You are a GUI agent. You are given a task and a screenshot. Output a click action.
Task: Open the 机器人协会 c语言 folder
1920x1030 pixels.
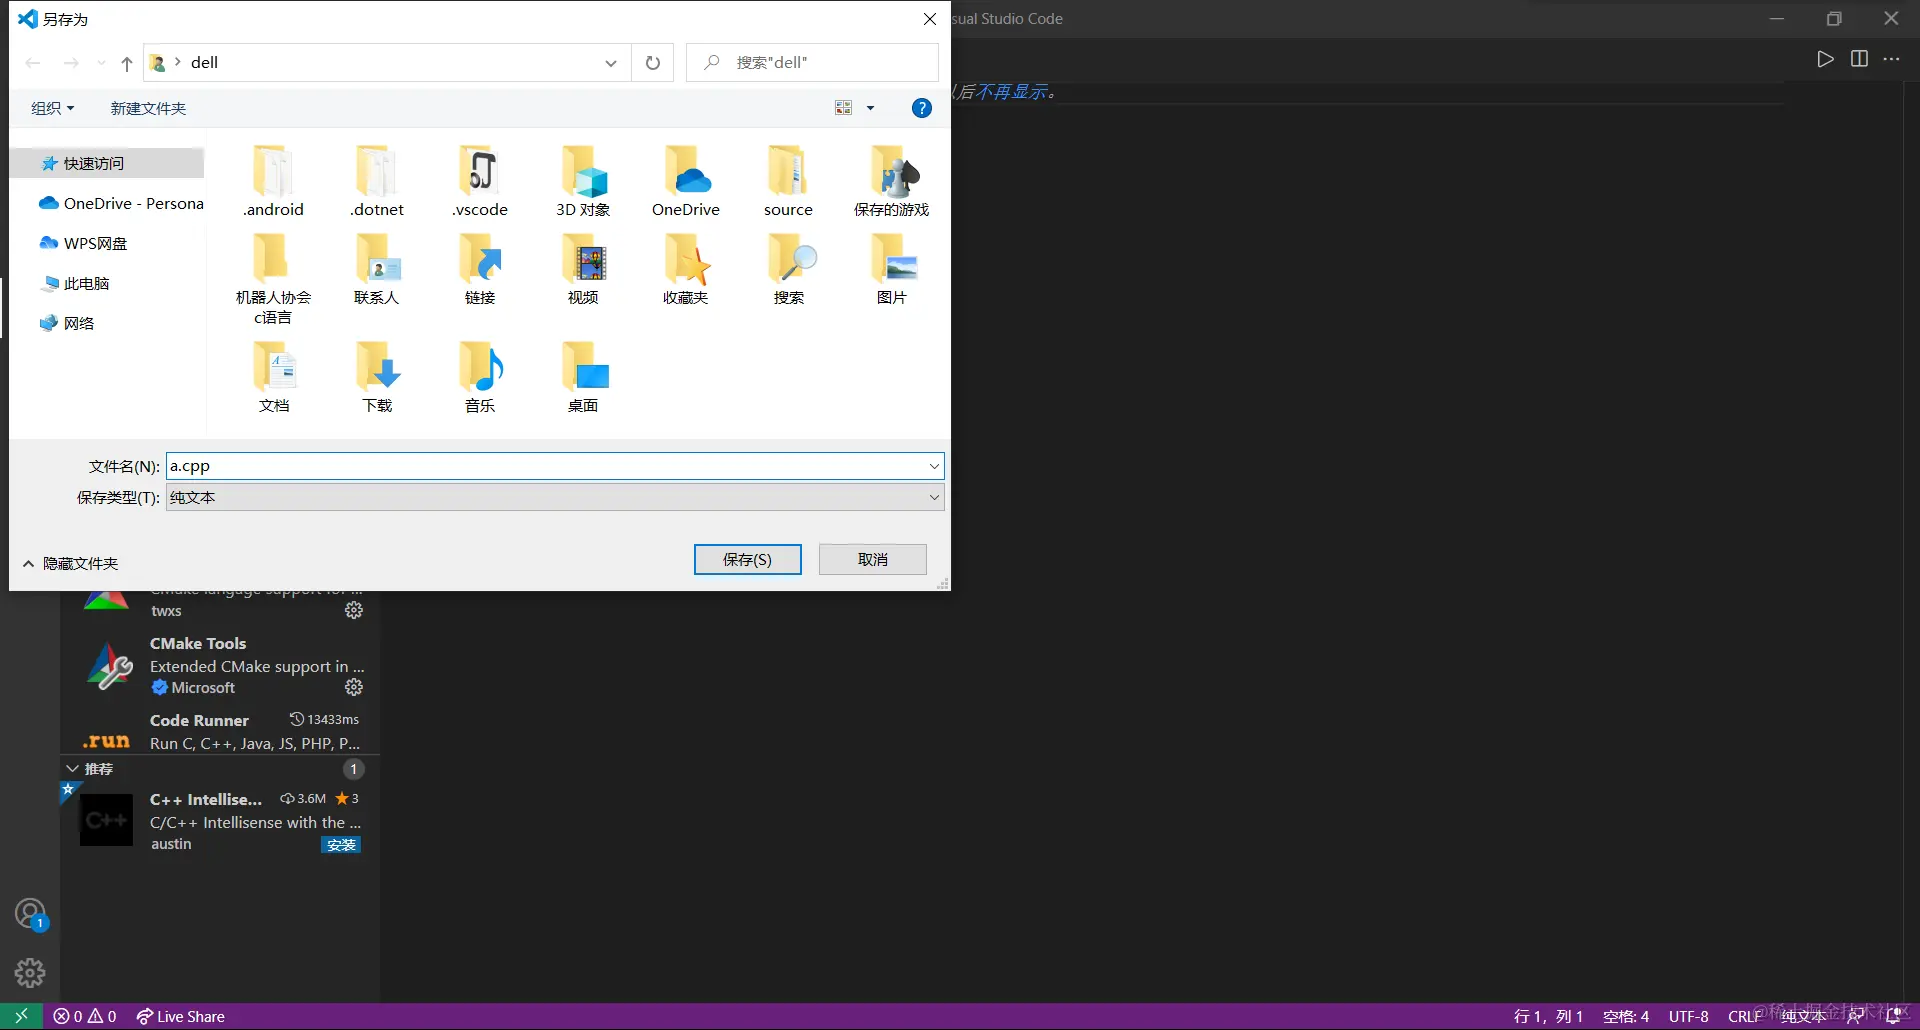coord(273,279)
